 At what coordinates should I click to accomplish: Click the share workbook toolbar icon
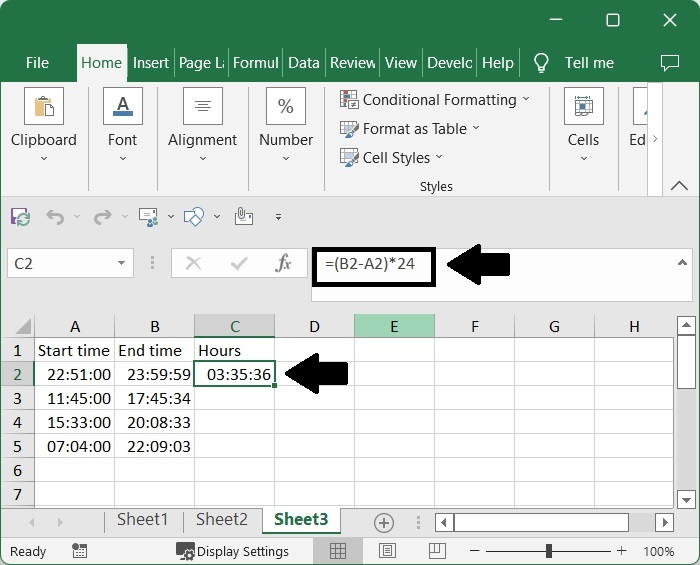point(149,217)
